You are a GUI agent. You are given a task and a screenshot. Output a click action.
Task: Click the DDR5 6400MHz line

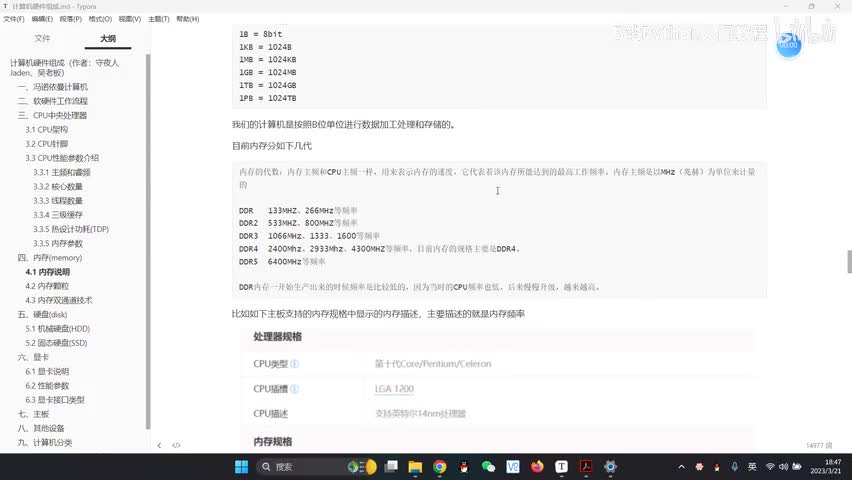click(x=282, y=261)
